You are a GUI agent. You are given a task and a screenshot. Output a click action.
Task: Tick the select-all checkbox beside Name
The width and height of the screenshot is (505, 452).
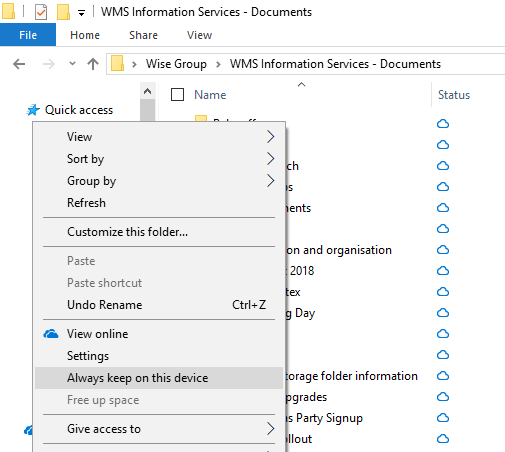pos(177,95)
